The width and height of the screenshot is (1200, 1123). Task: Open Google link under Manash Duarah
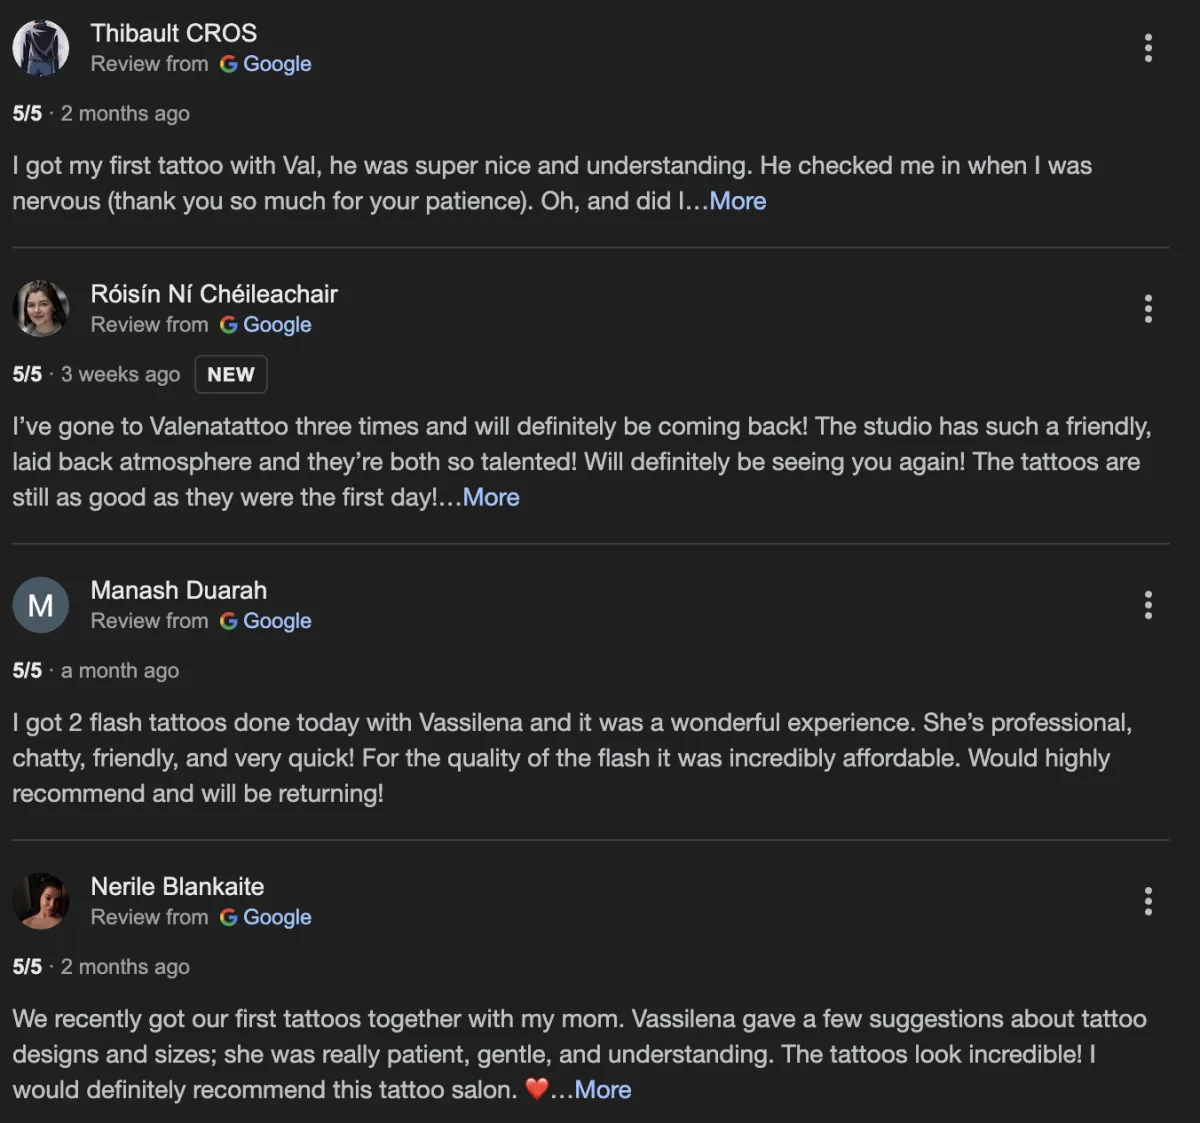(266, 621)
